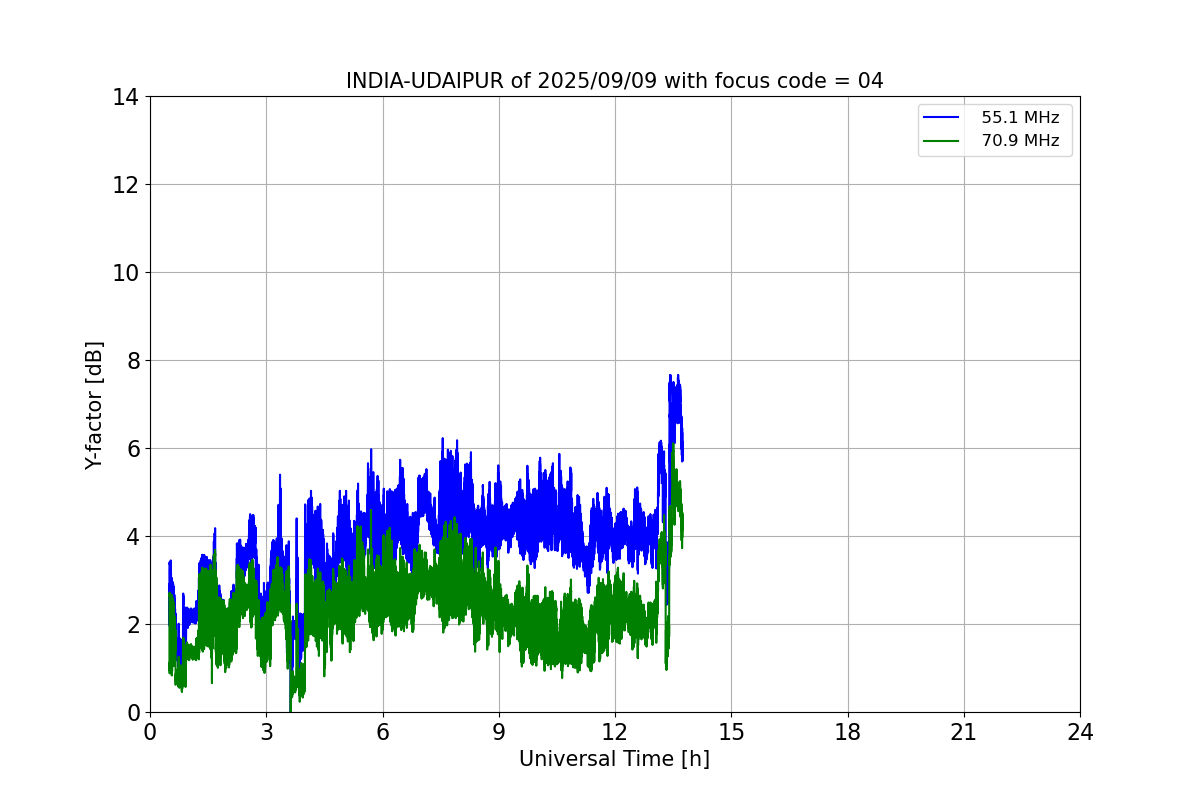
Task: Click the green 70.9 MHz legend line
Action: 943,141
